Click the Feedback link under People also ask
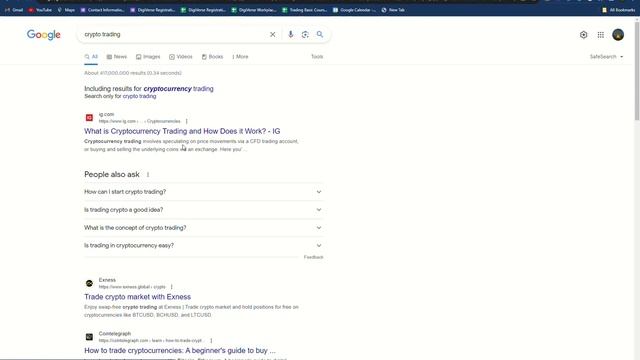 tap(313, 257)
